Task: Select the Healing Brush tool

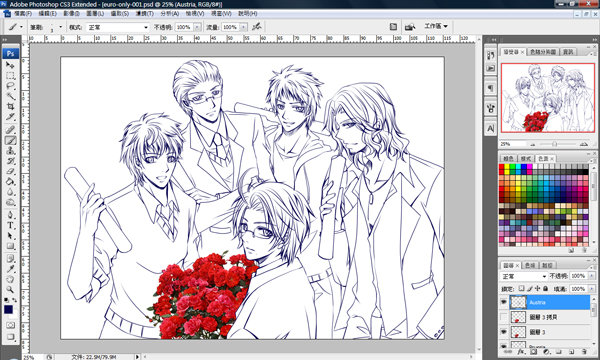Action: 10,130
